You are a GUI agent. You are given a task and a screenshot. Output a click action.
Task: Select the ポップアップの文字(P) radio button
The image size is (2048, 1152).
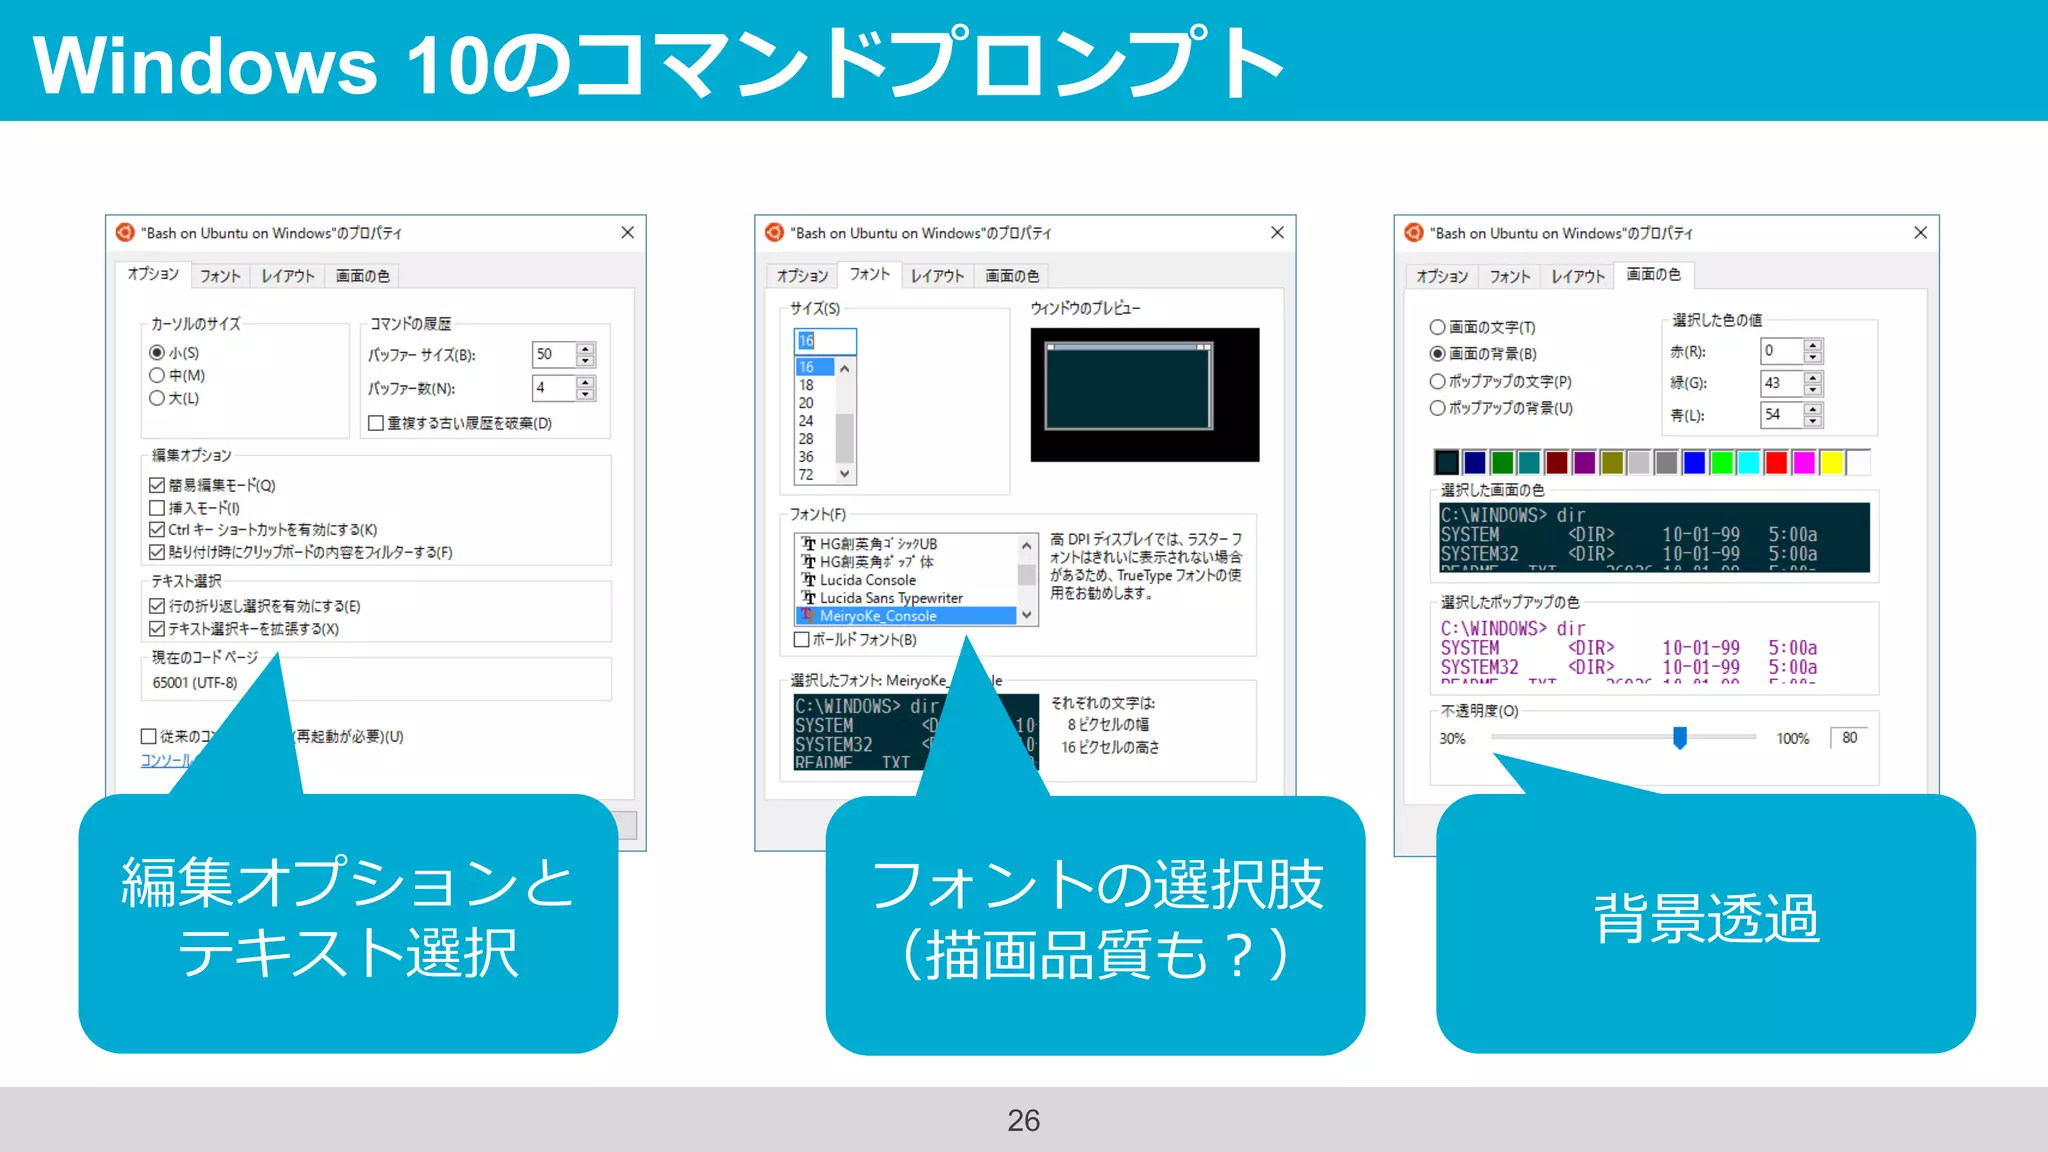1437,381
